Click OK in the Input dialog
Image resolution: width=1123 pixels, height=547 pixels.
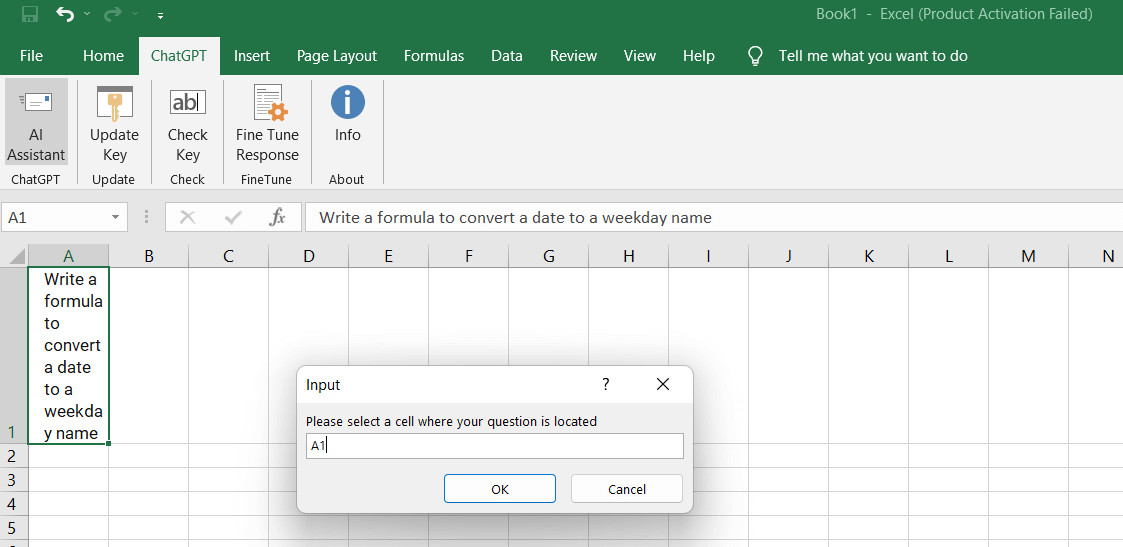click(500, 489)
